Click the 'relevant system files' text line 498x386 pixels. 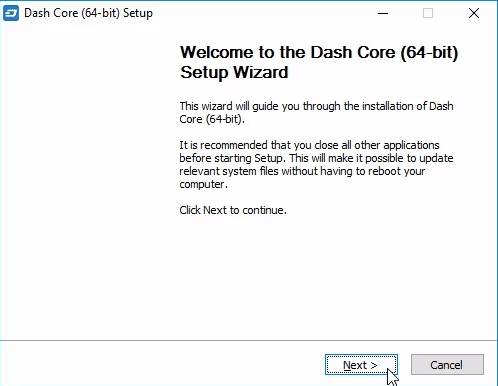[302, 171]
